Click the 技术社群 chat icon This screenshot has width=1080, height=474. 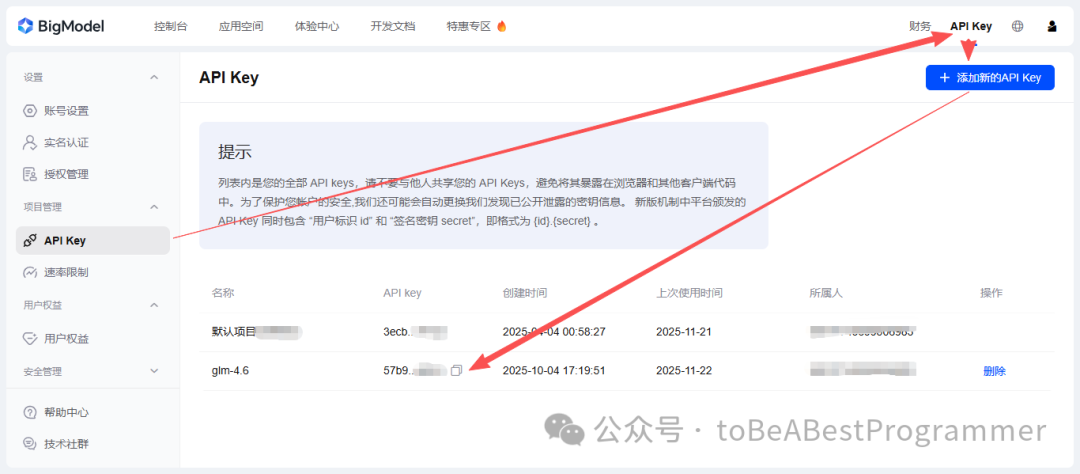(30, 444)
